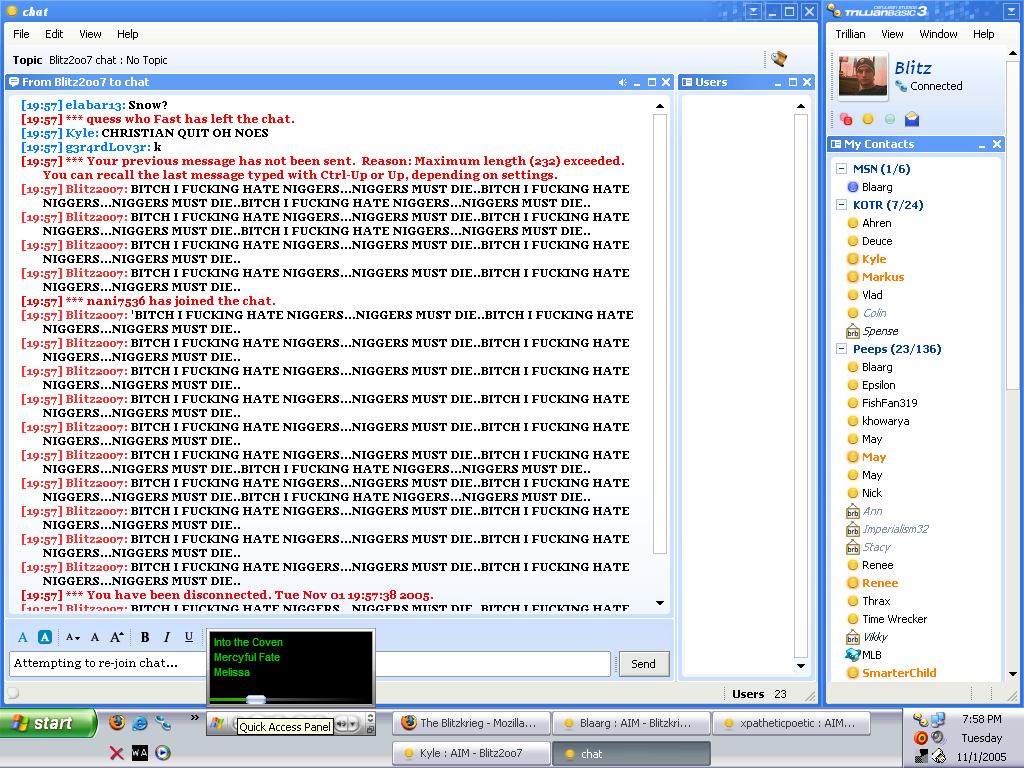Toggle bold text formatting
This screenshot has height=768, width=1024.
click(x=145, y=637)
